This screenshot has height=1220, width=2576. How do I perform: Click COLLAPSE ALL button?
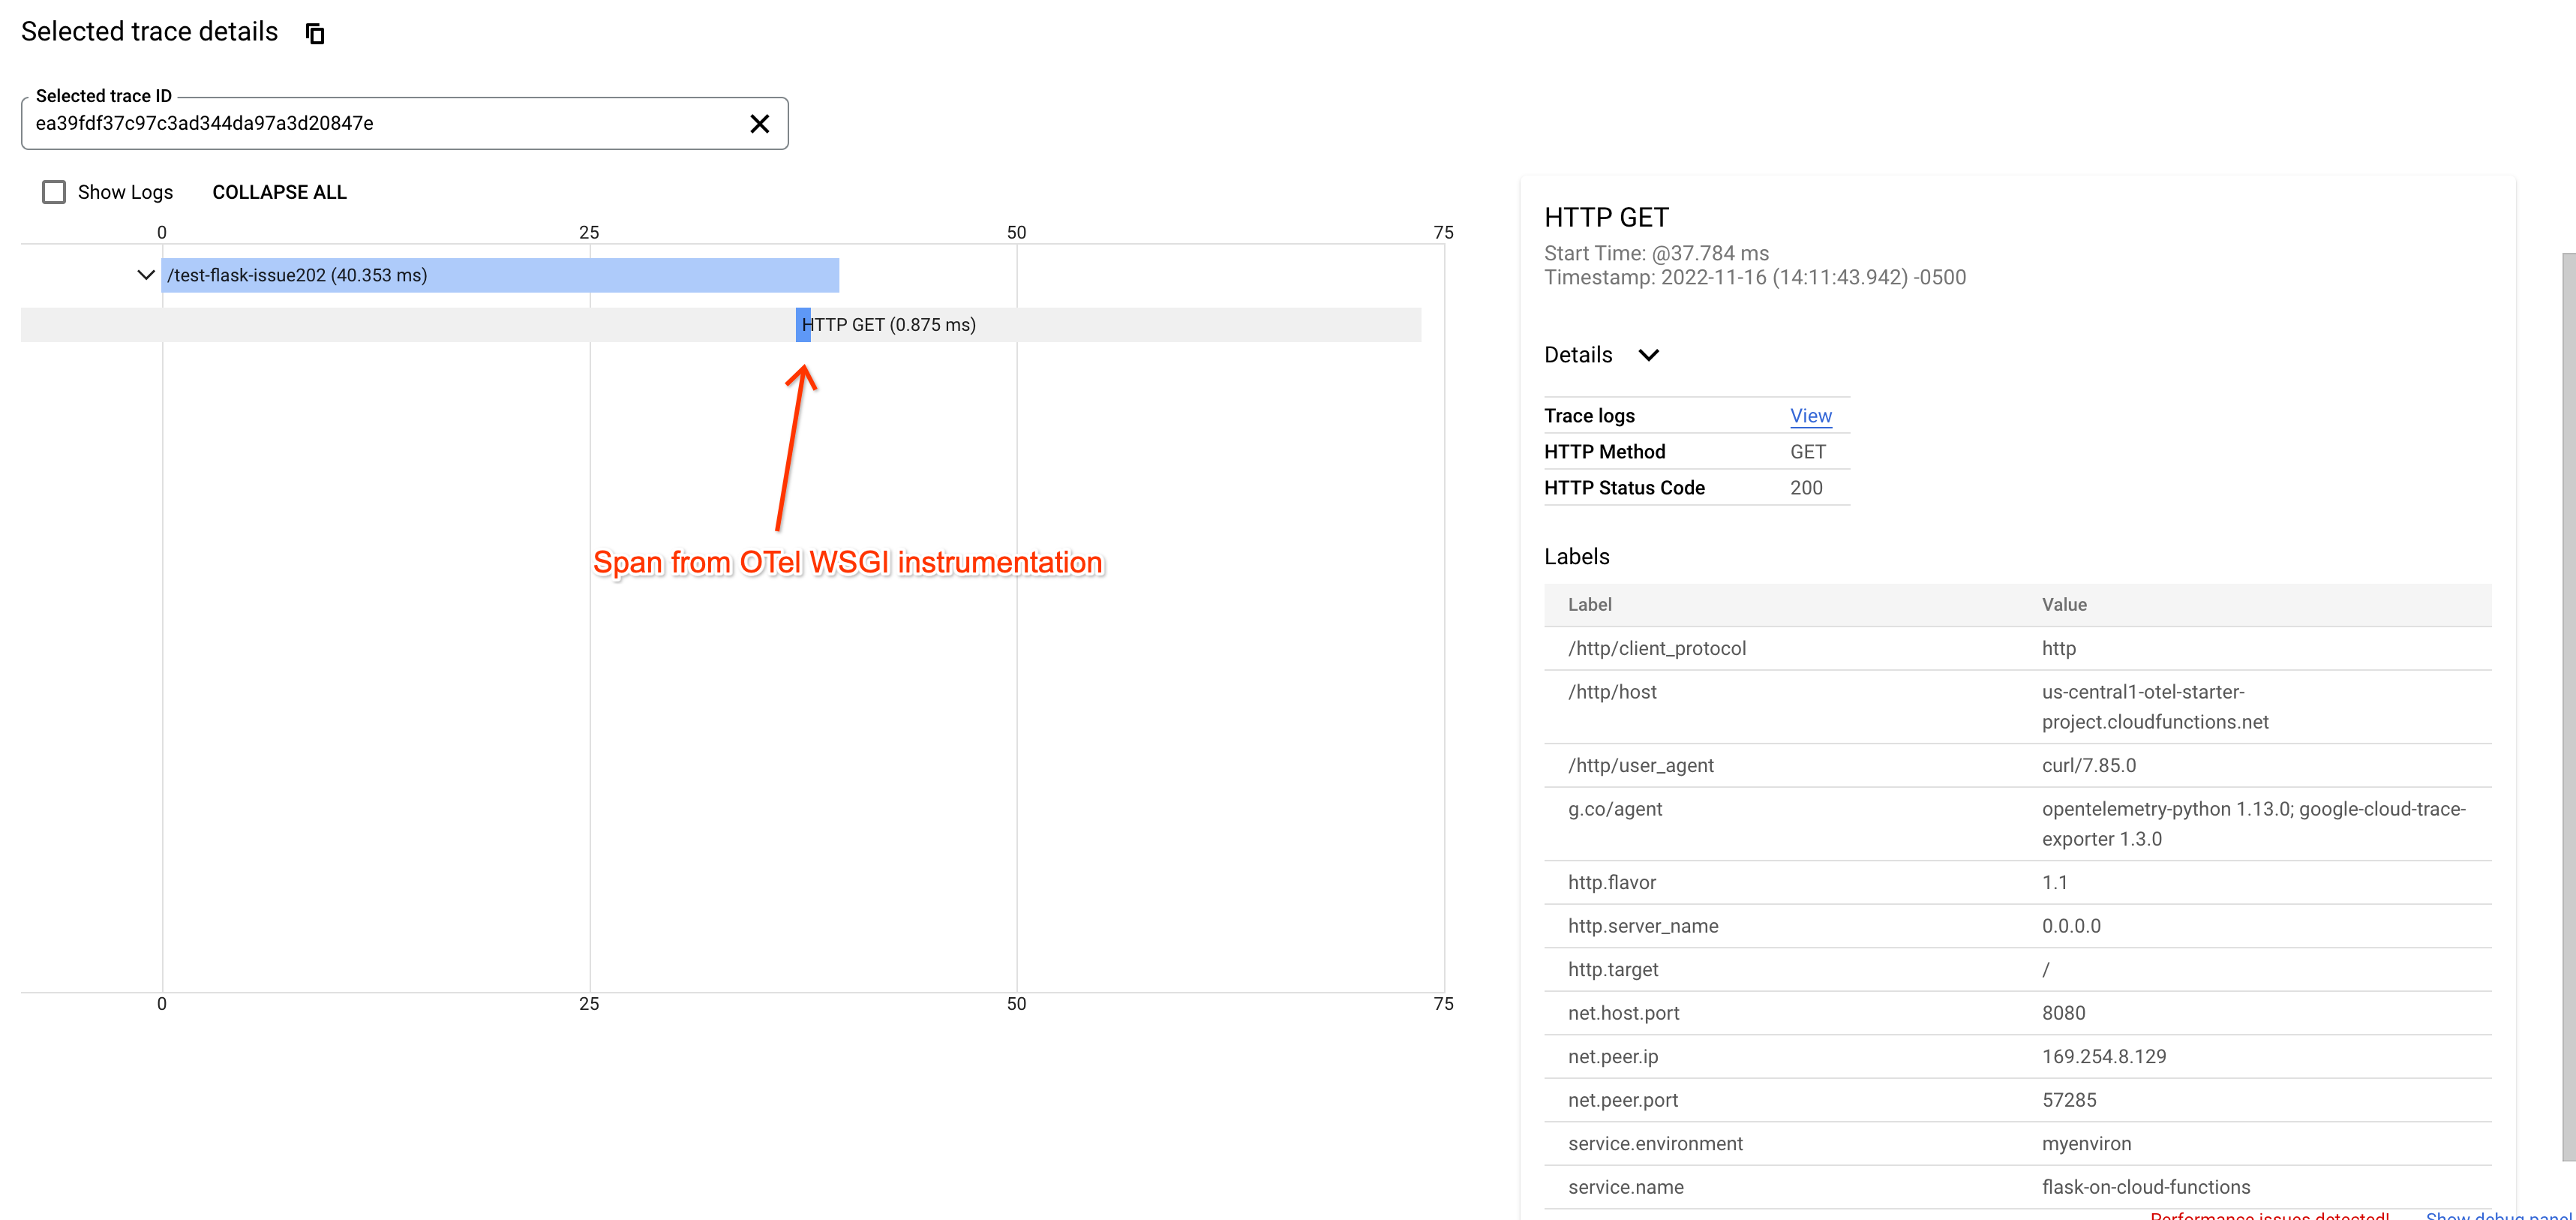coord(279,192)
